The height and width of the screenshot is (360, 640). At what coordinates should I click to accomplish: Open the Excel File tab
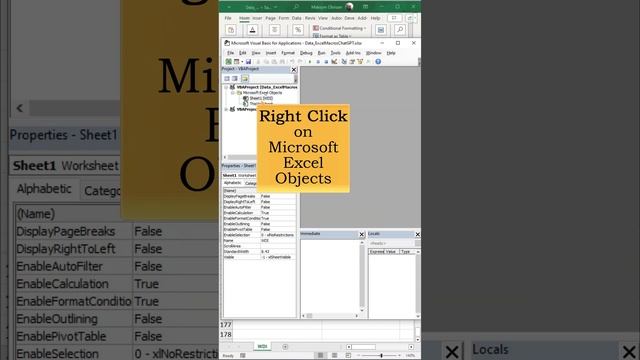tap(228, 18)
